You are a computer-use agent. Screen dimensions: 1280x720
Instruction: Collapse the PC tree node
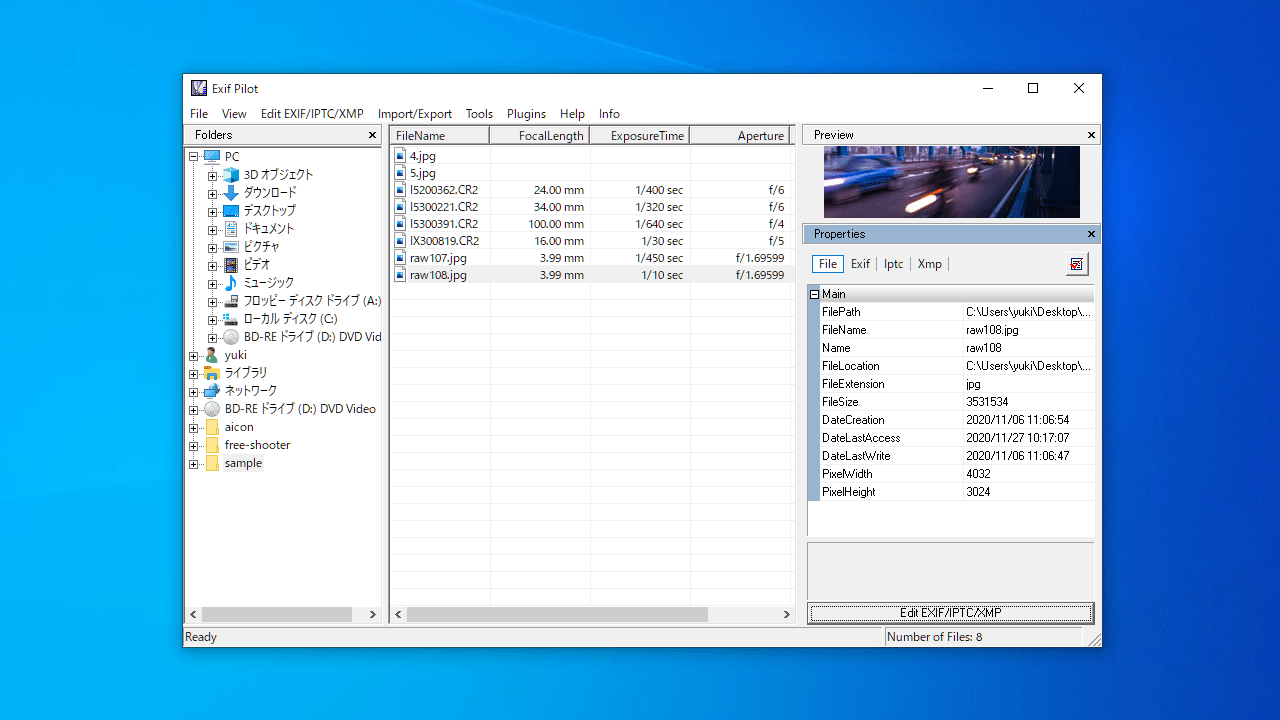pyautogui.click(x=193, y=156)
